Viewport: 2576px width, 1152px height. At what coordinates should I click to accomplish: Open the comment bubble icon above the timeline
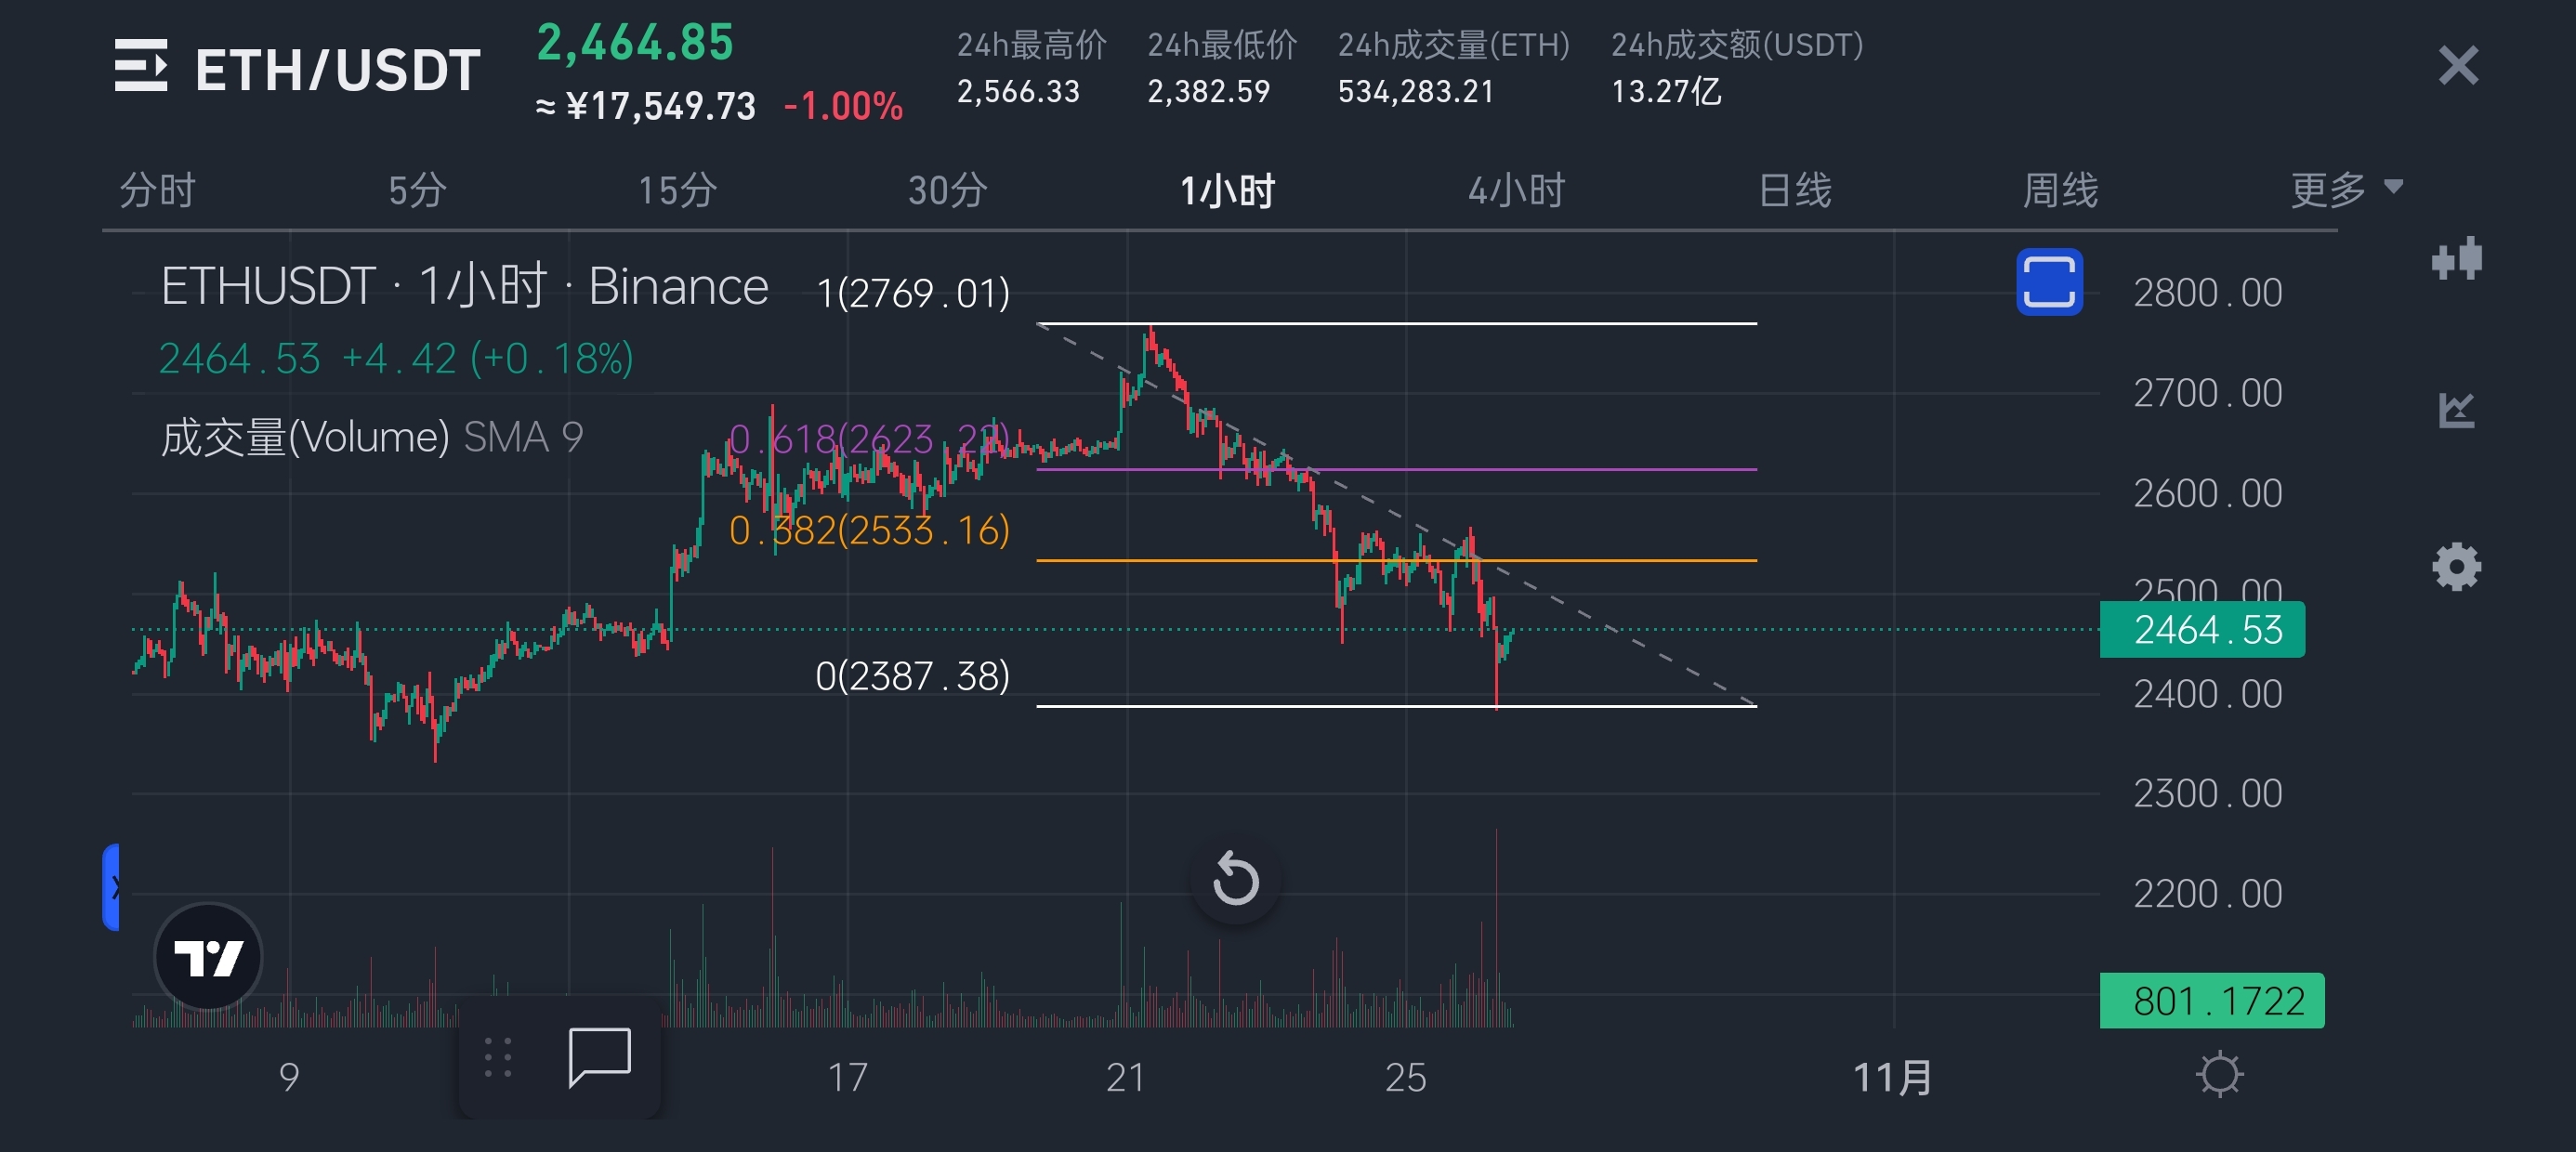point(599,1056)
